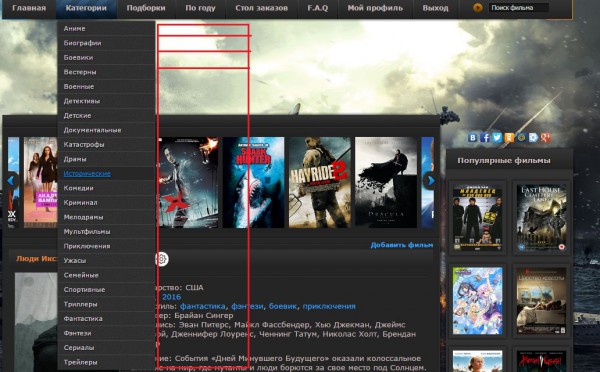Open the Подборки menu

[x=146, y=8]
